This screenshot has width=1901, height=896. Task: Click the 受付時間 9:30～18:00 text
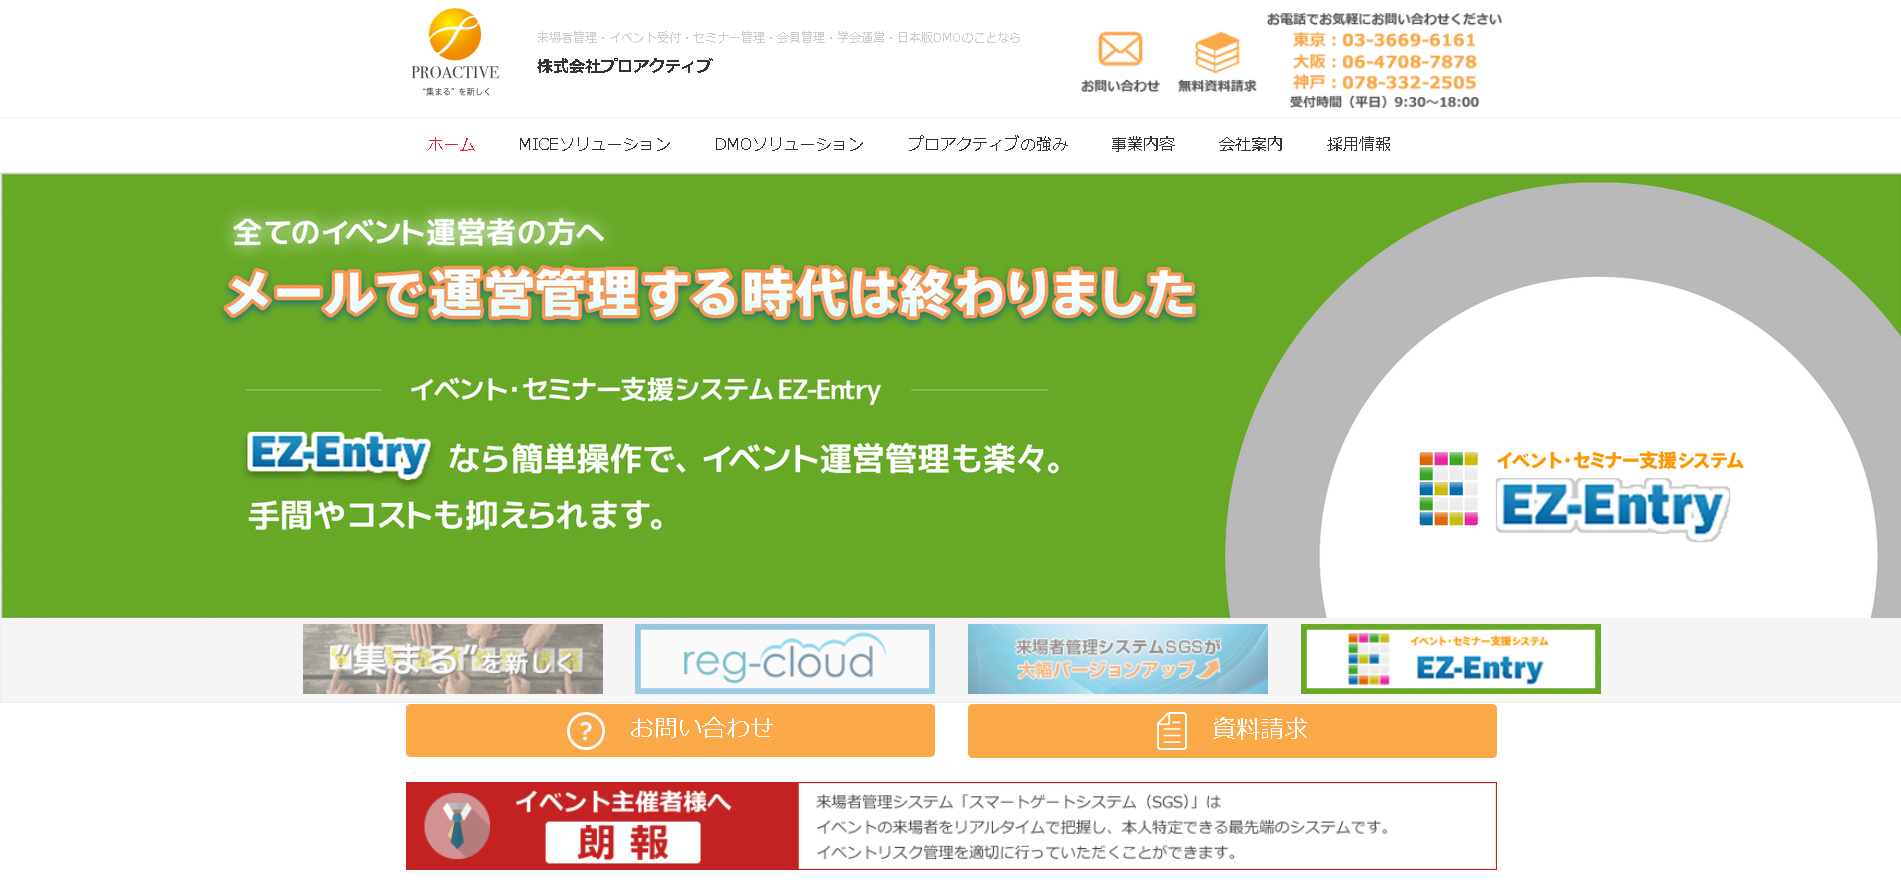(1384, 102)
